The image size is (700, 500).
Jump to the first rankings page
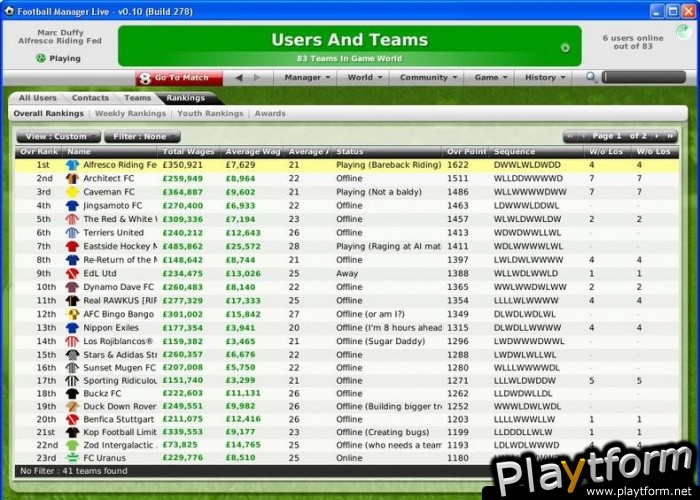[x=570, y=136]
